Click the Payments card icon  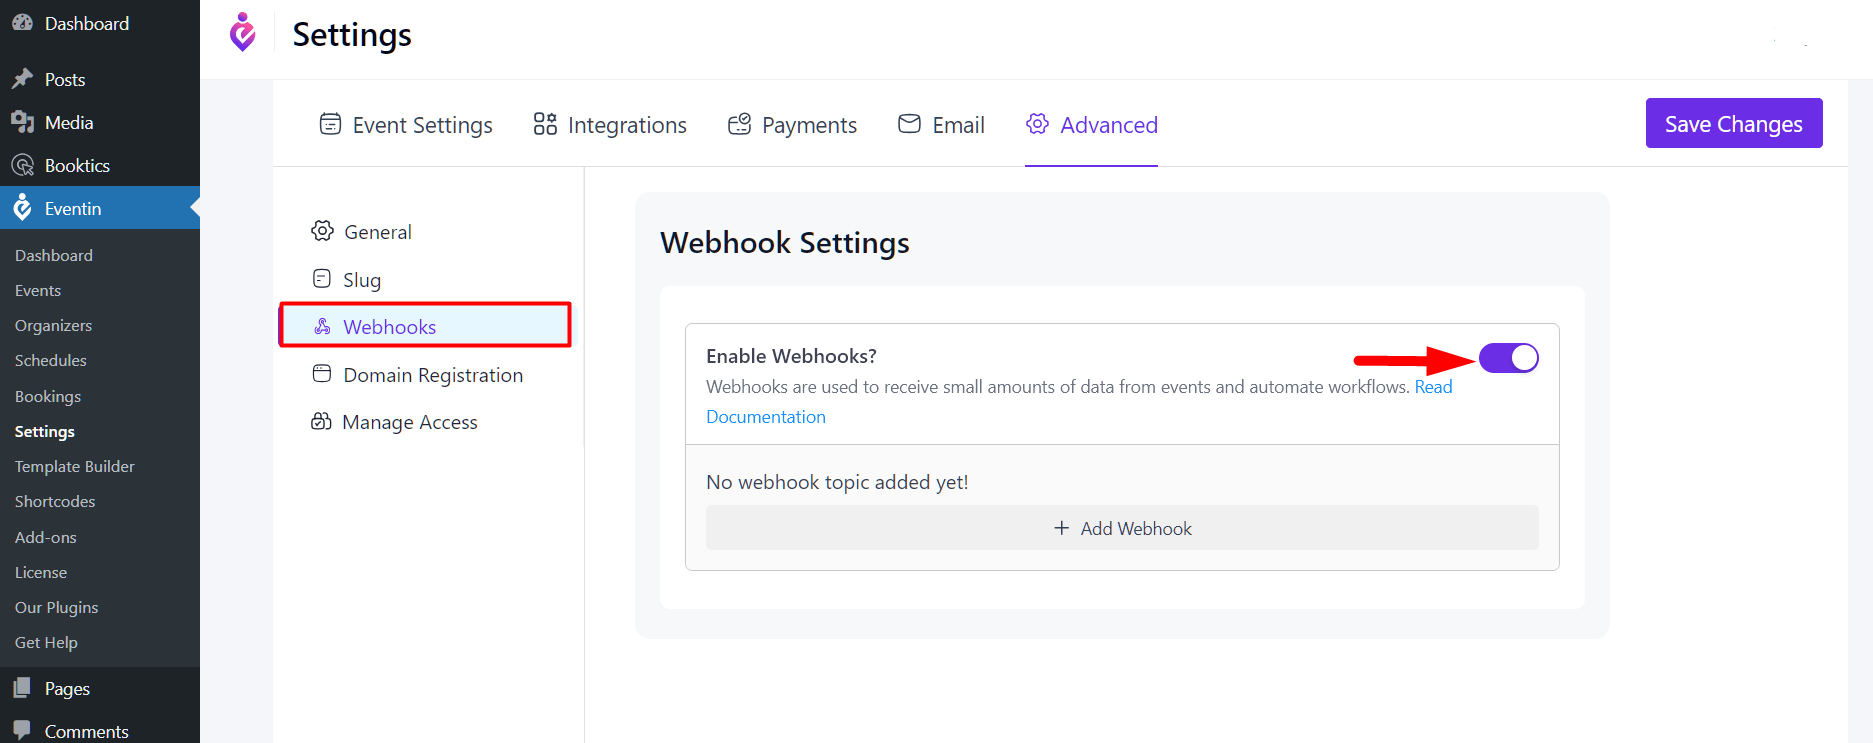pyautogui.click(x=739, y=124)
